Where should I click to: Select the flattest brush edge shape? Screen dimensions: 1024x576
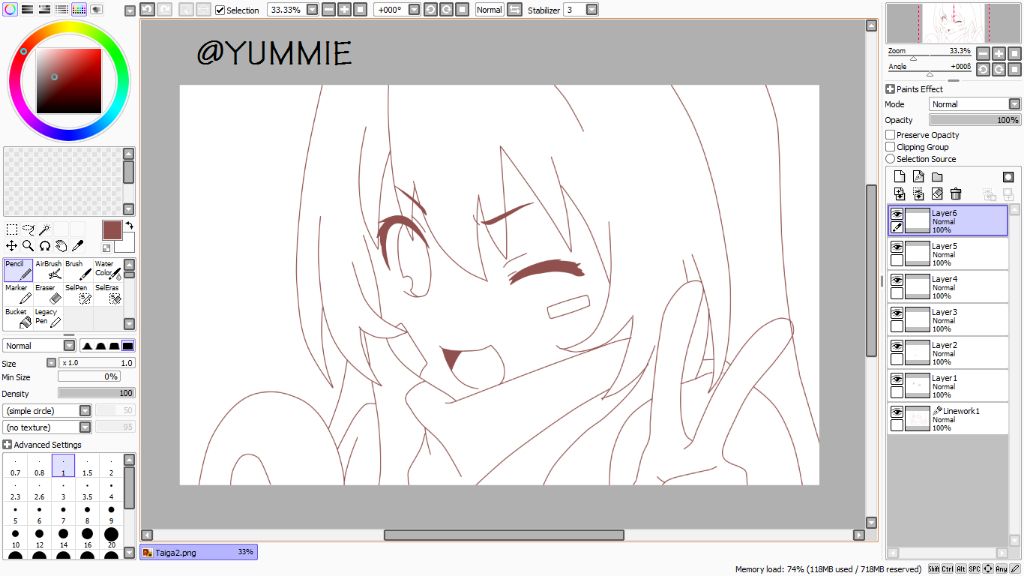(x=128, y=345)
